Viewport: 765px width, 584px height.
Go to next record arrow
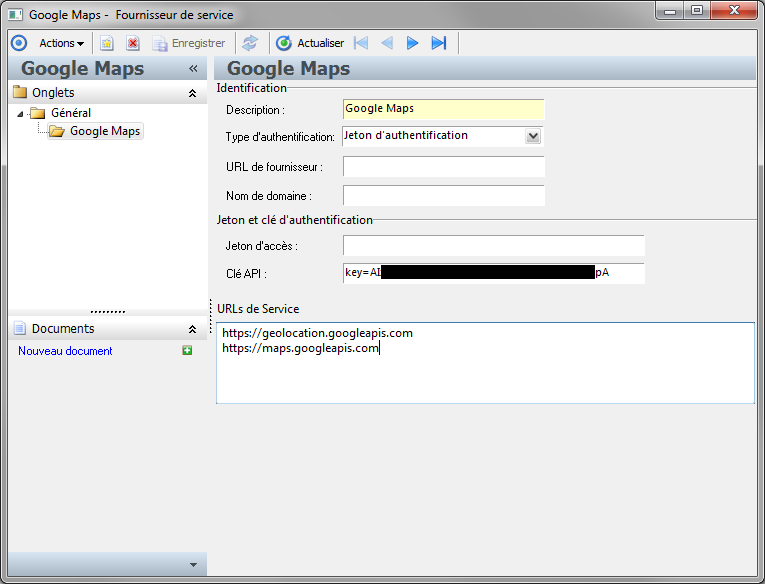[412, 43]
